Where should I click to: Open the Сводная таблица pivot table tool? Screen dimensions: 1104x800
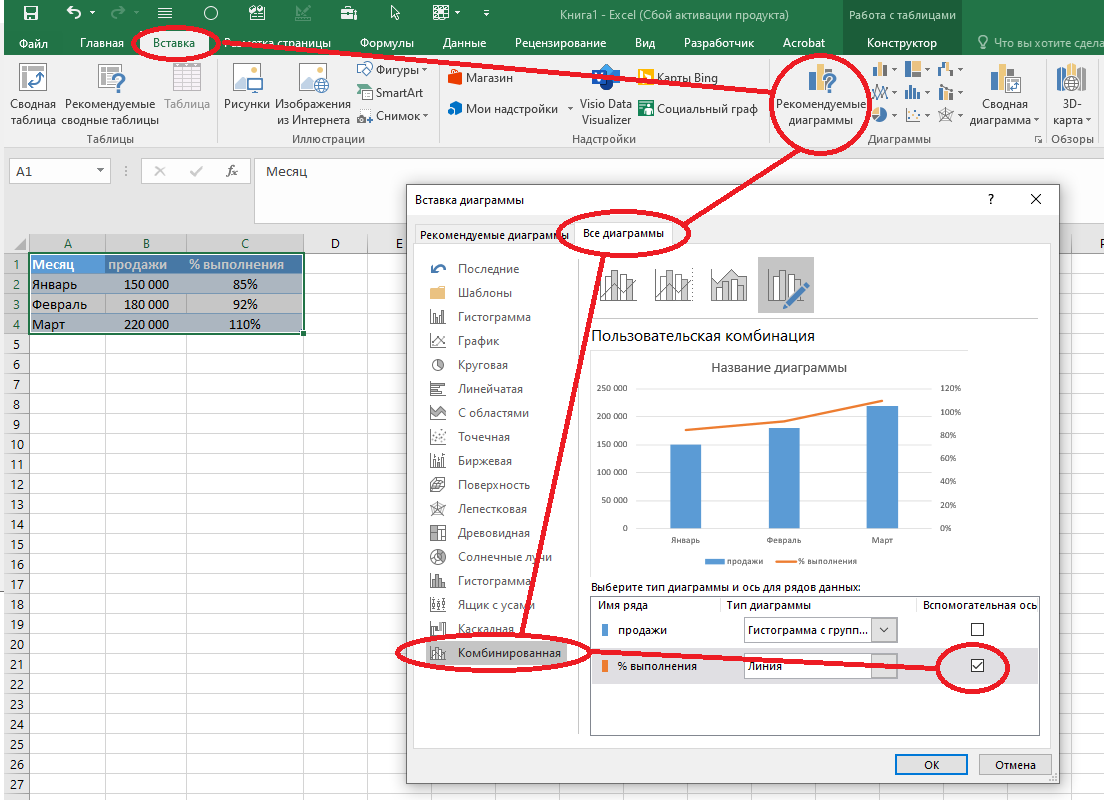32,94
